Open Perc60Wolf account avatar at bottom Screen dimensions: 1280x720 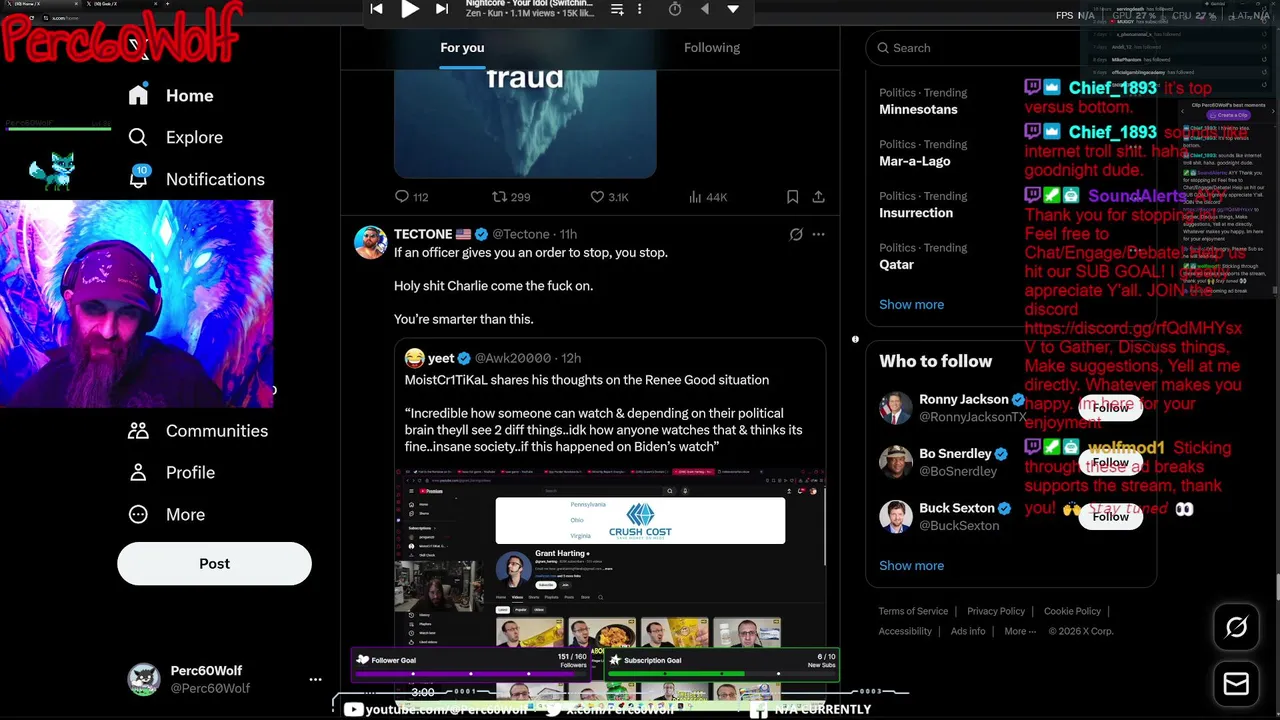(x=144, y=679)
